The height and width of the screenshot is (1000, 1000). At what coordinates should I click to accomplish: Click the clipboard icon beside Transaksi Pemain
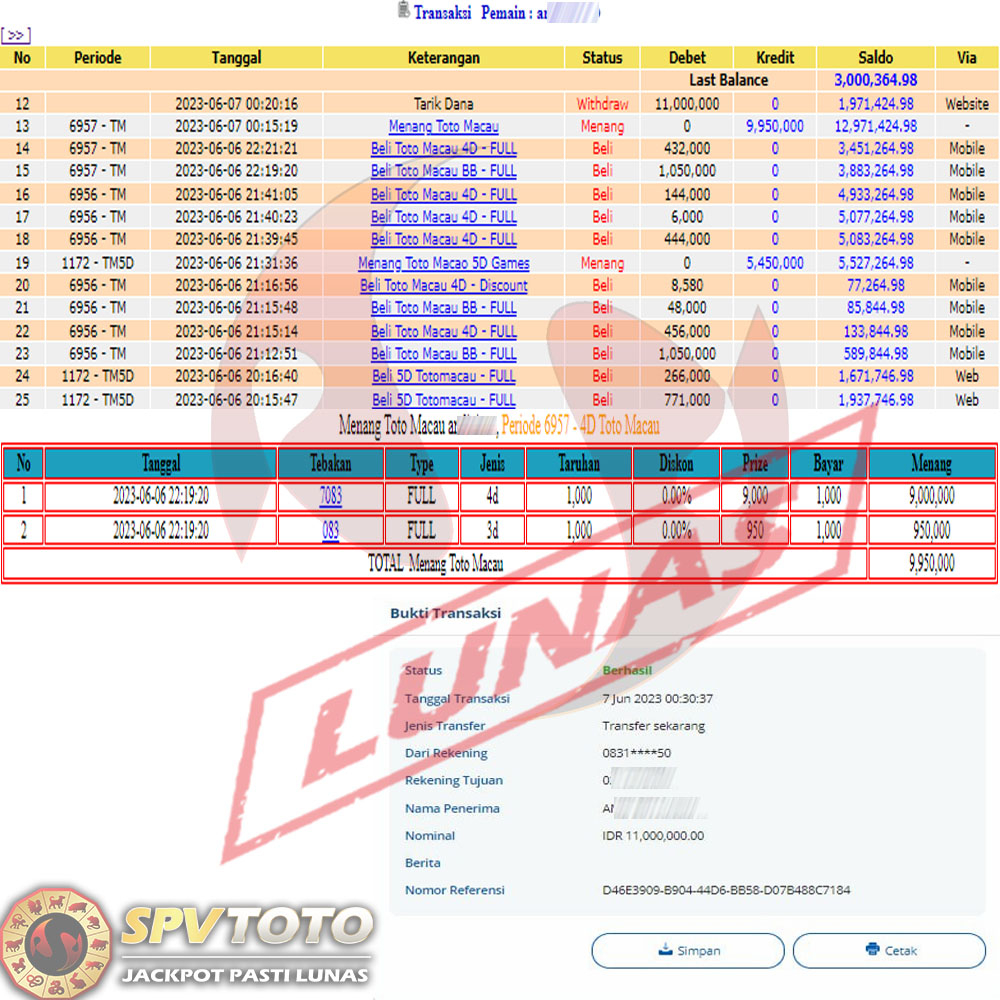tap(403, 11)
